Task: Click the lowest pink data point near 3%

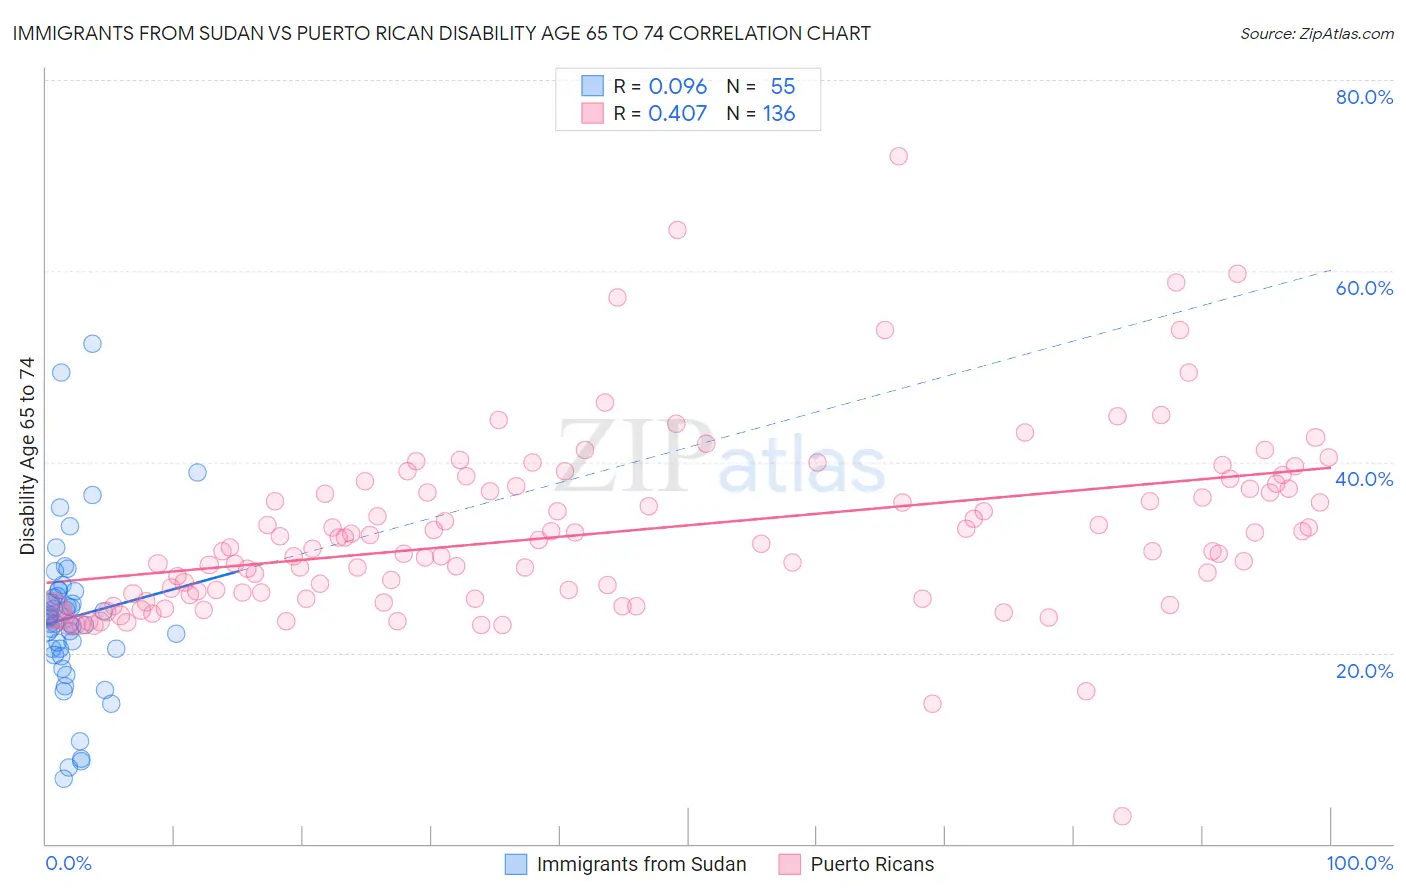Action: (1122, 816)
